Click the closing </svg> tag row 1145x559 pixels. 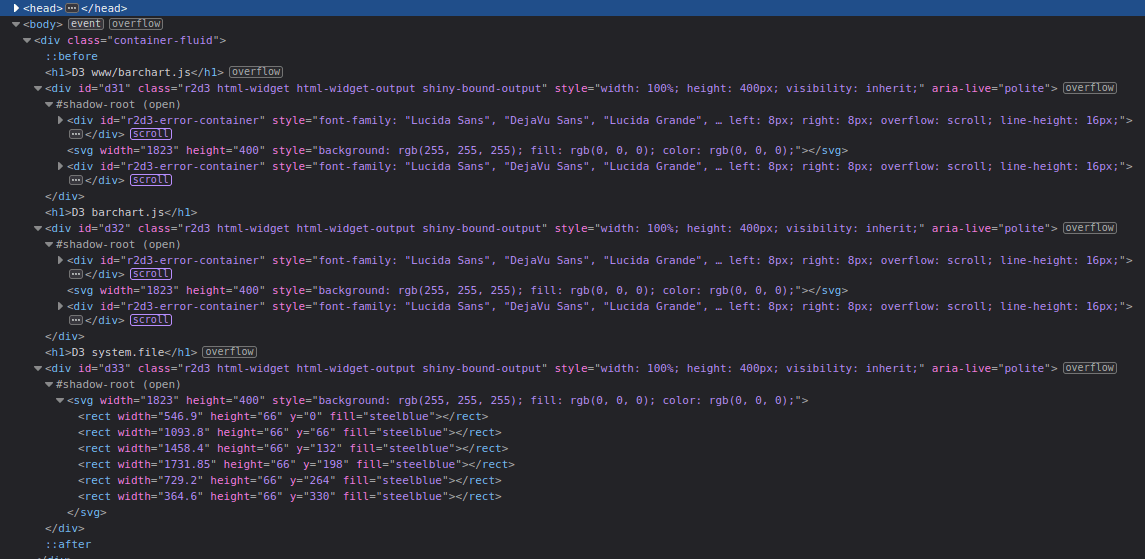(x=87, y=512)
